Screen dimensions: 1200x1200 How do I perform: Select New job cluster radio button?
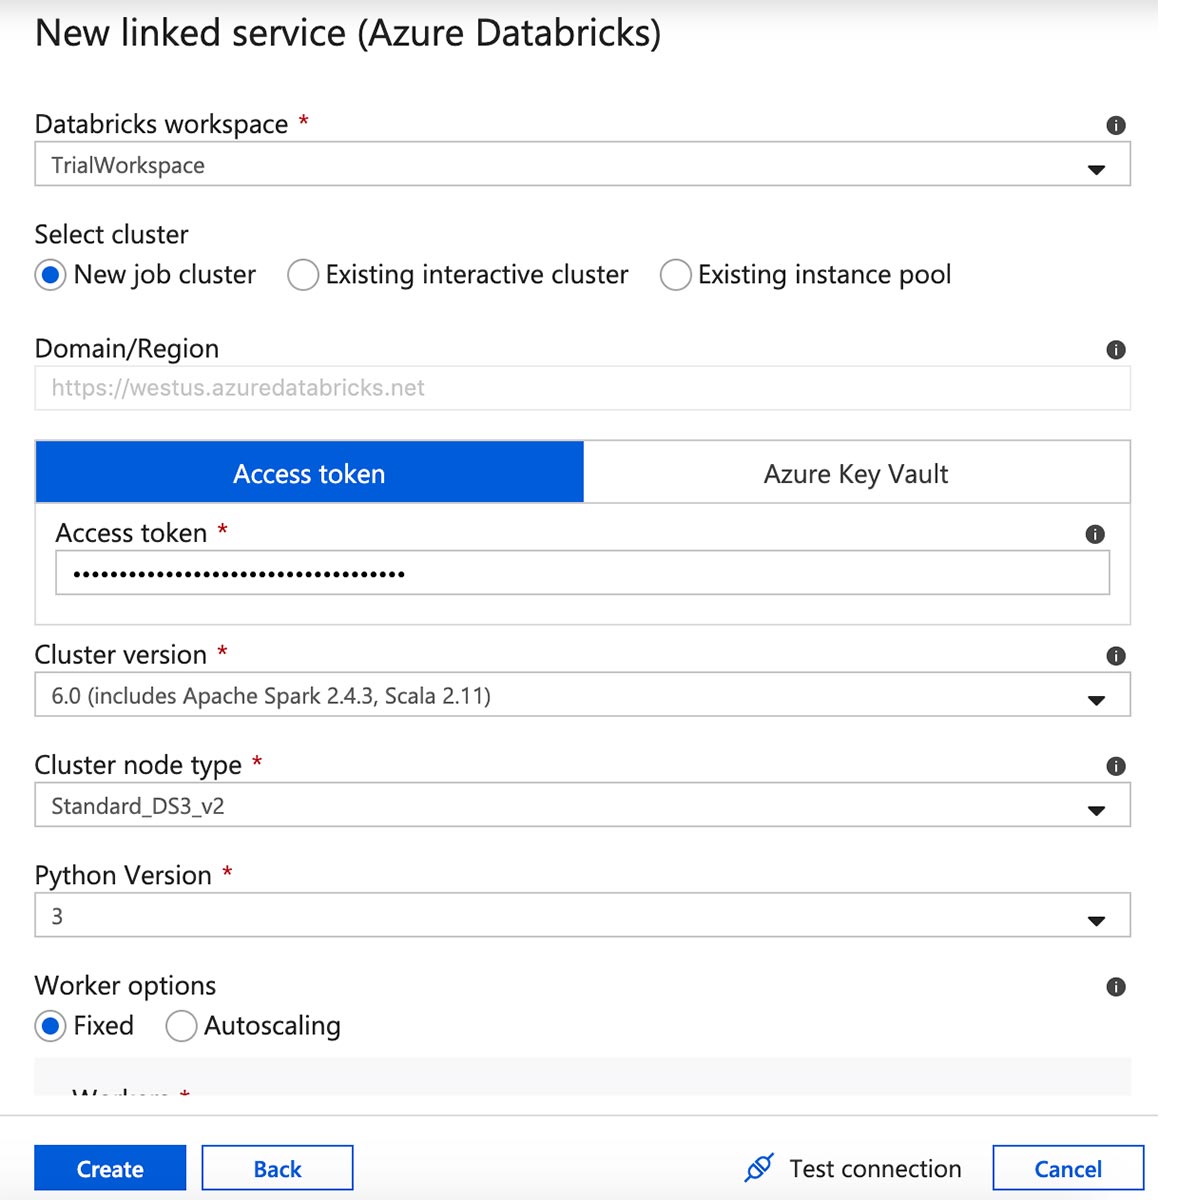(x=51, y=275)
